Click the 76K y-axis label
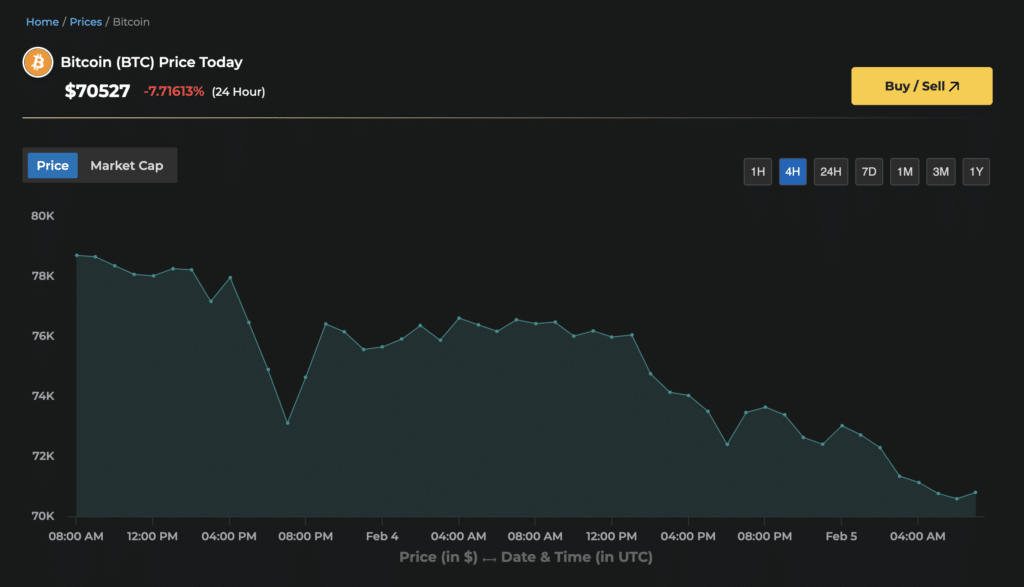The image size is (1024, 587). coord(43,336)
